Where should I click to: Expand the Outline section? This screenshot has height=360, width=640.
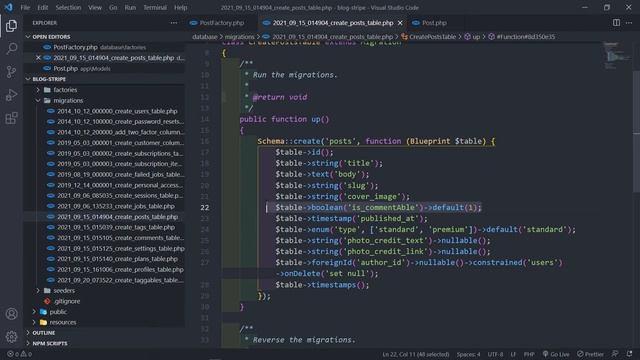[x=44, y=333]
